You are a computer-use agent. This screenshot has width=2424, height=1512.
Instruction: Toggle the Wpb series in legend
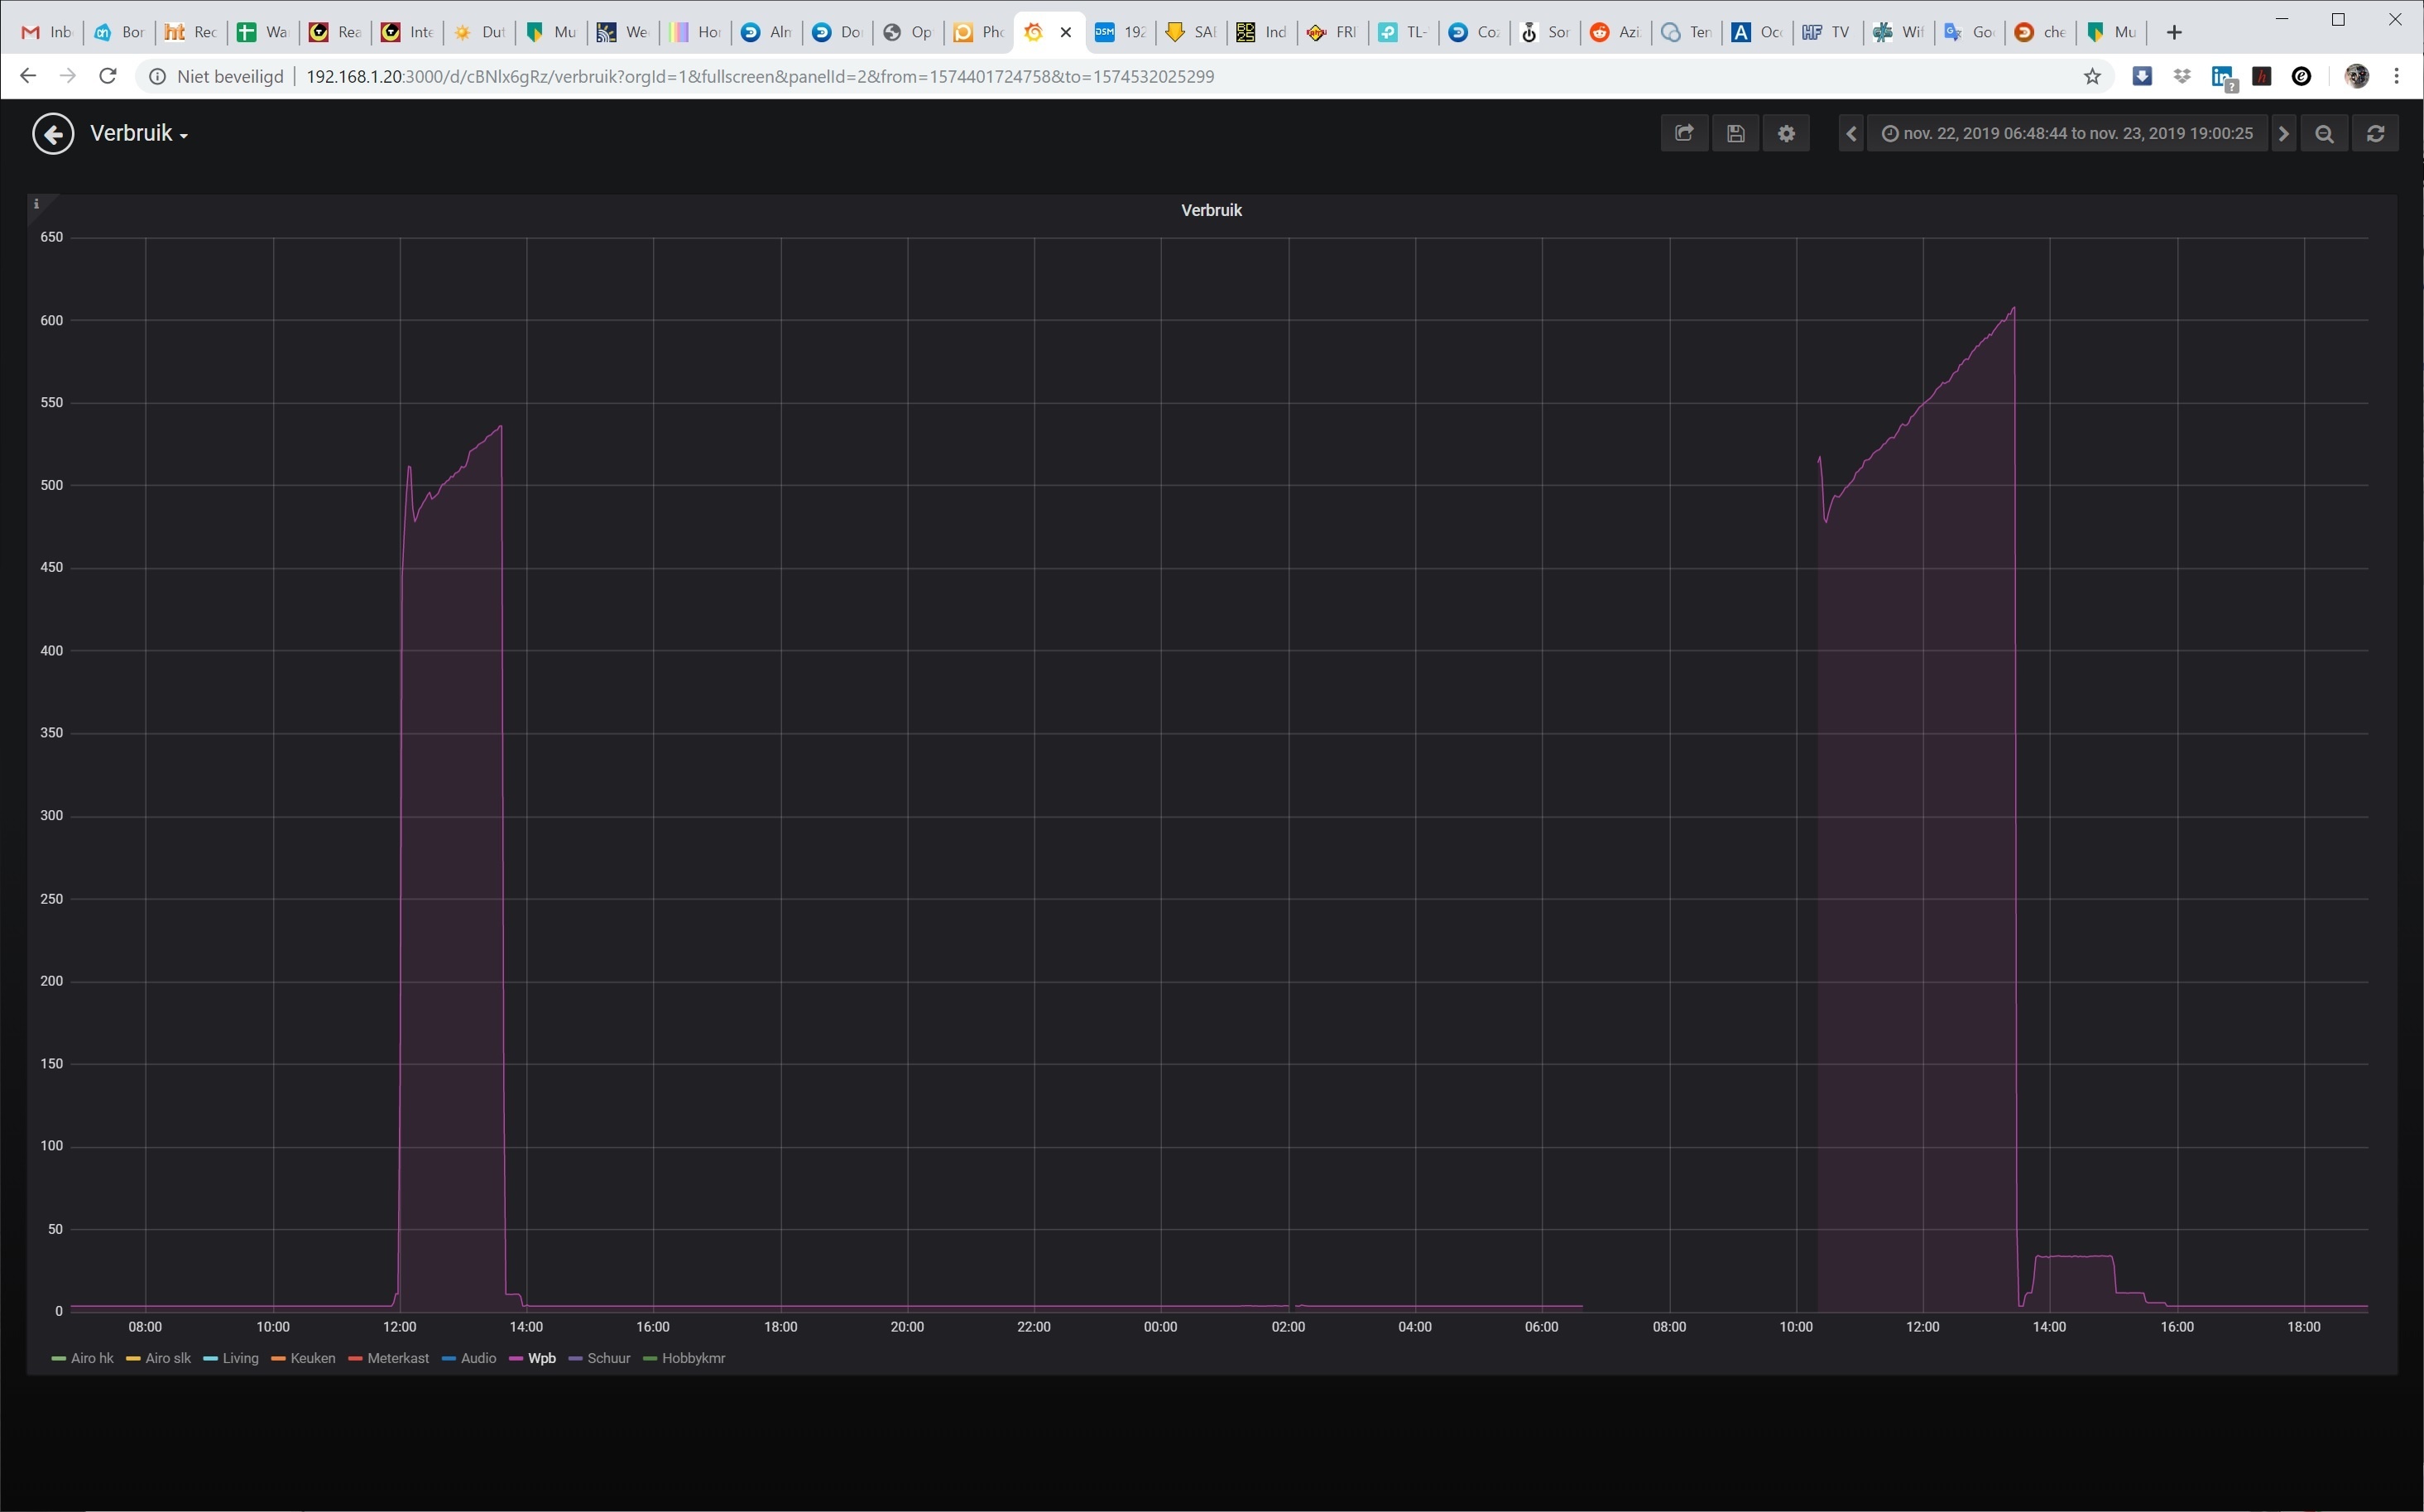tap(541, 1358)
